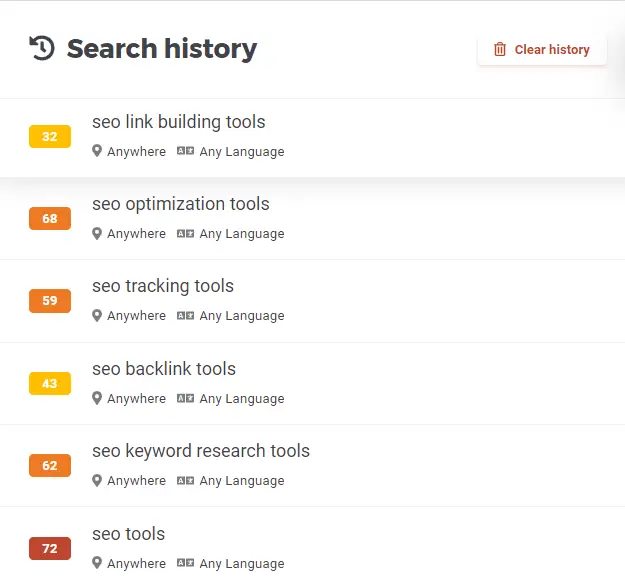
Task: Click the Clear history button
Action: (x=542, y=49)
